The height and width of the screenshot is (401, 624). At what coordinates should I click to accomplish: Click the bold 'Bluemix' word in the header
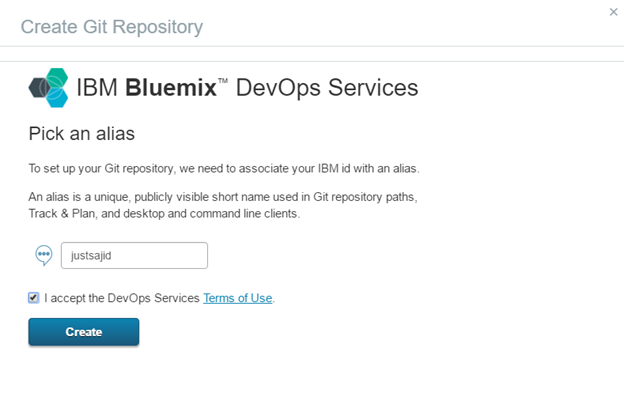tap(171, 88)
